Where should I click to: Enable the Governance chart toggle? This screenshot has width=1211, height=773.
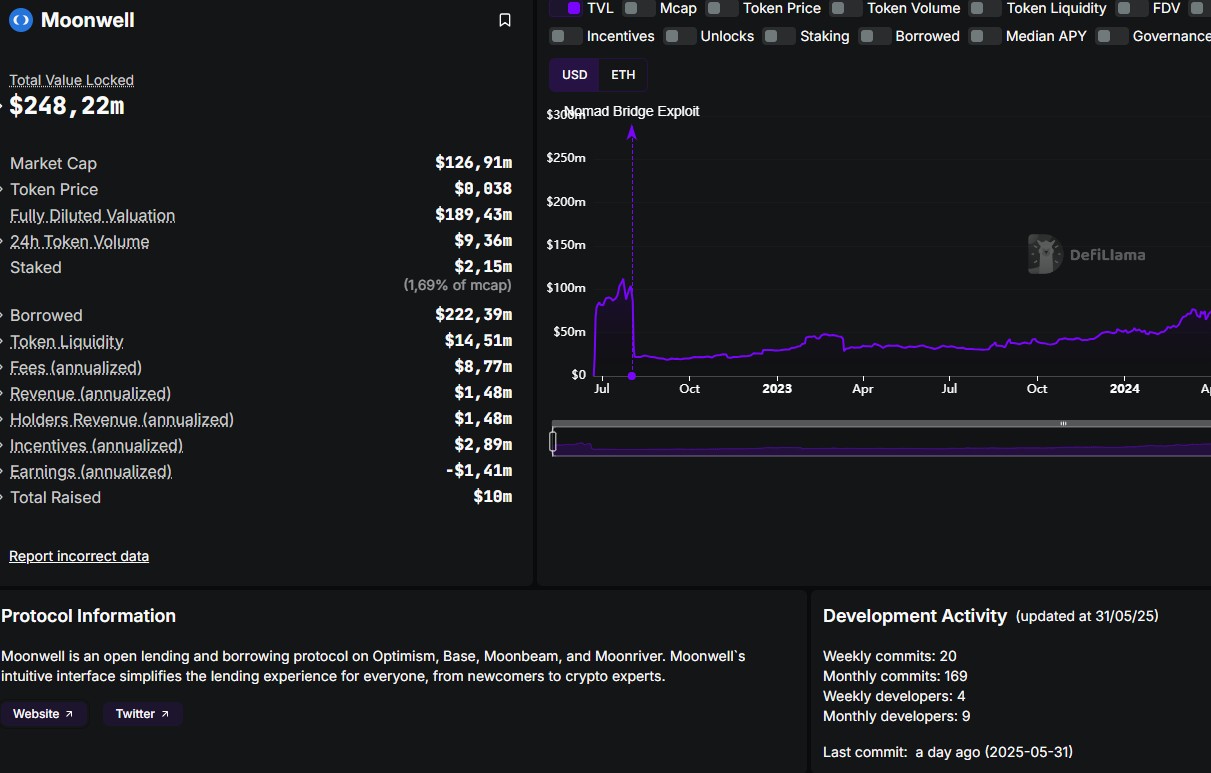(1112, 36)
